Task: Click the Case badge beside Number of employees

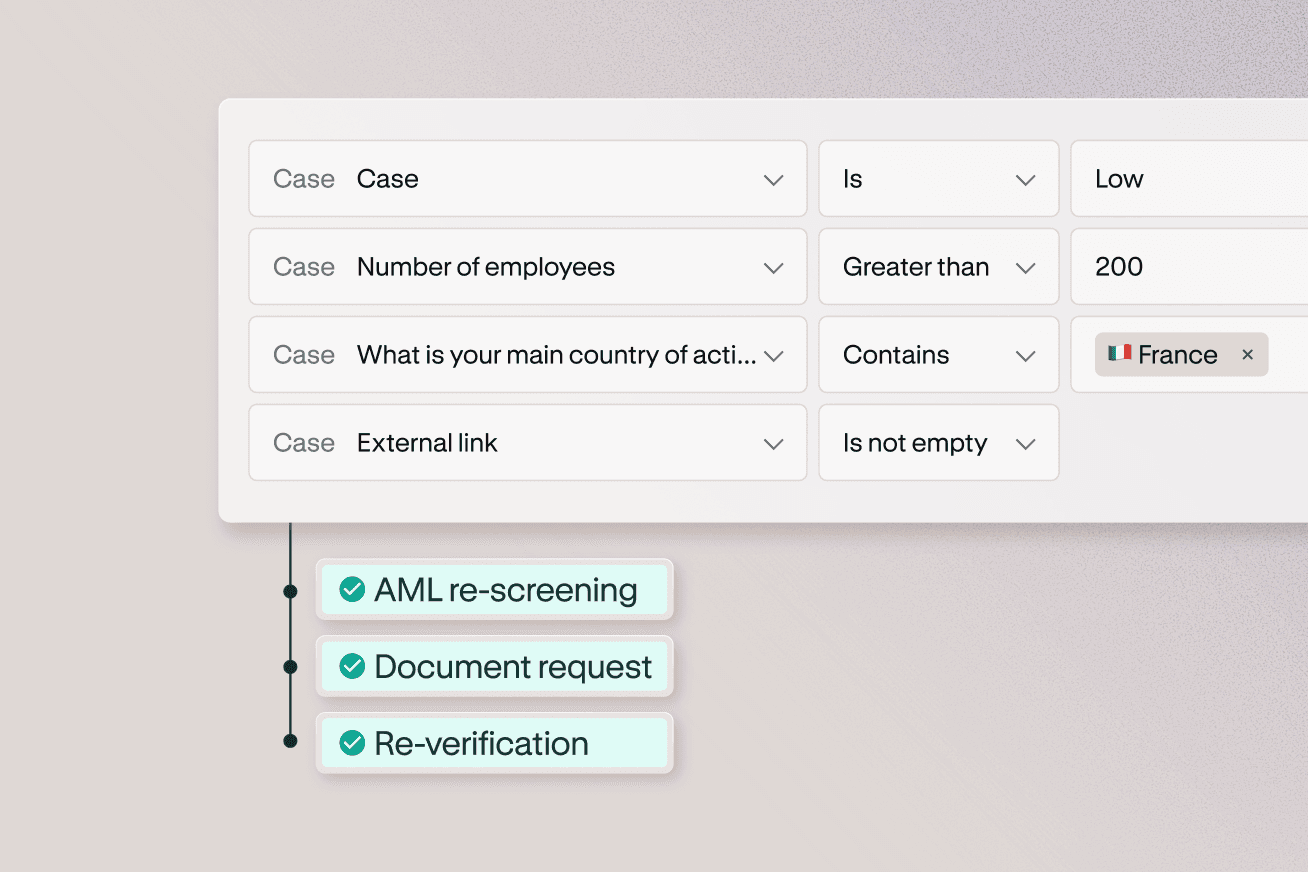Action: pos(304,267)
